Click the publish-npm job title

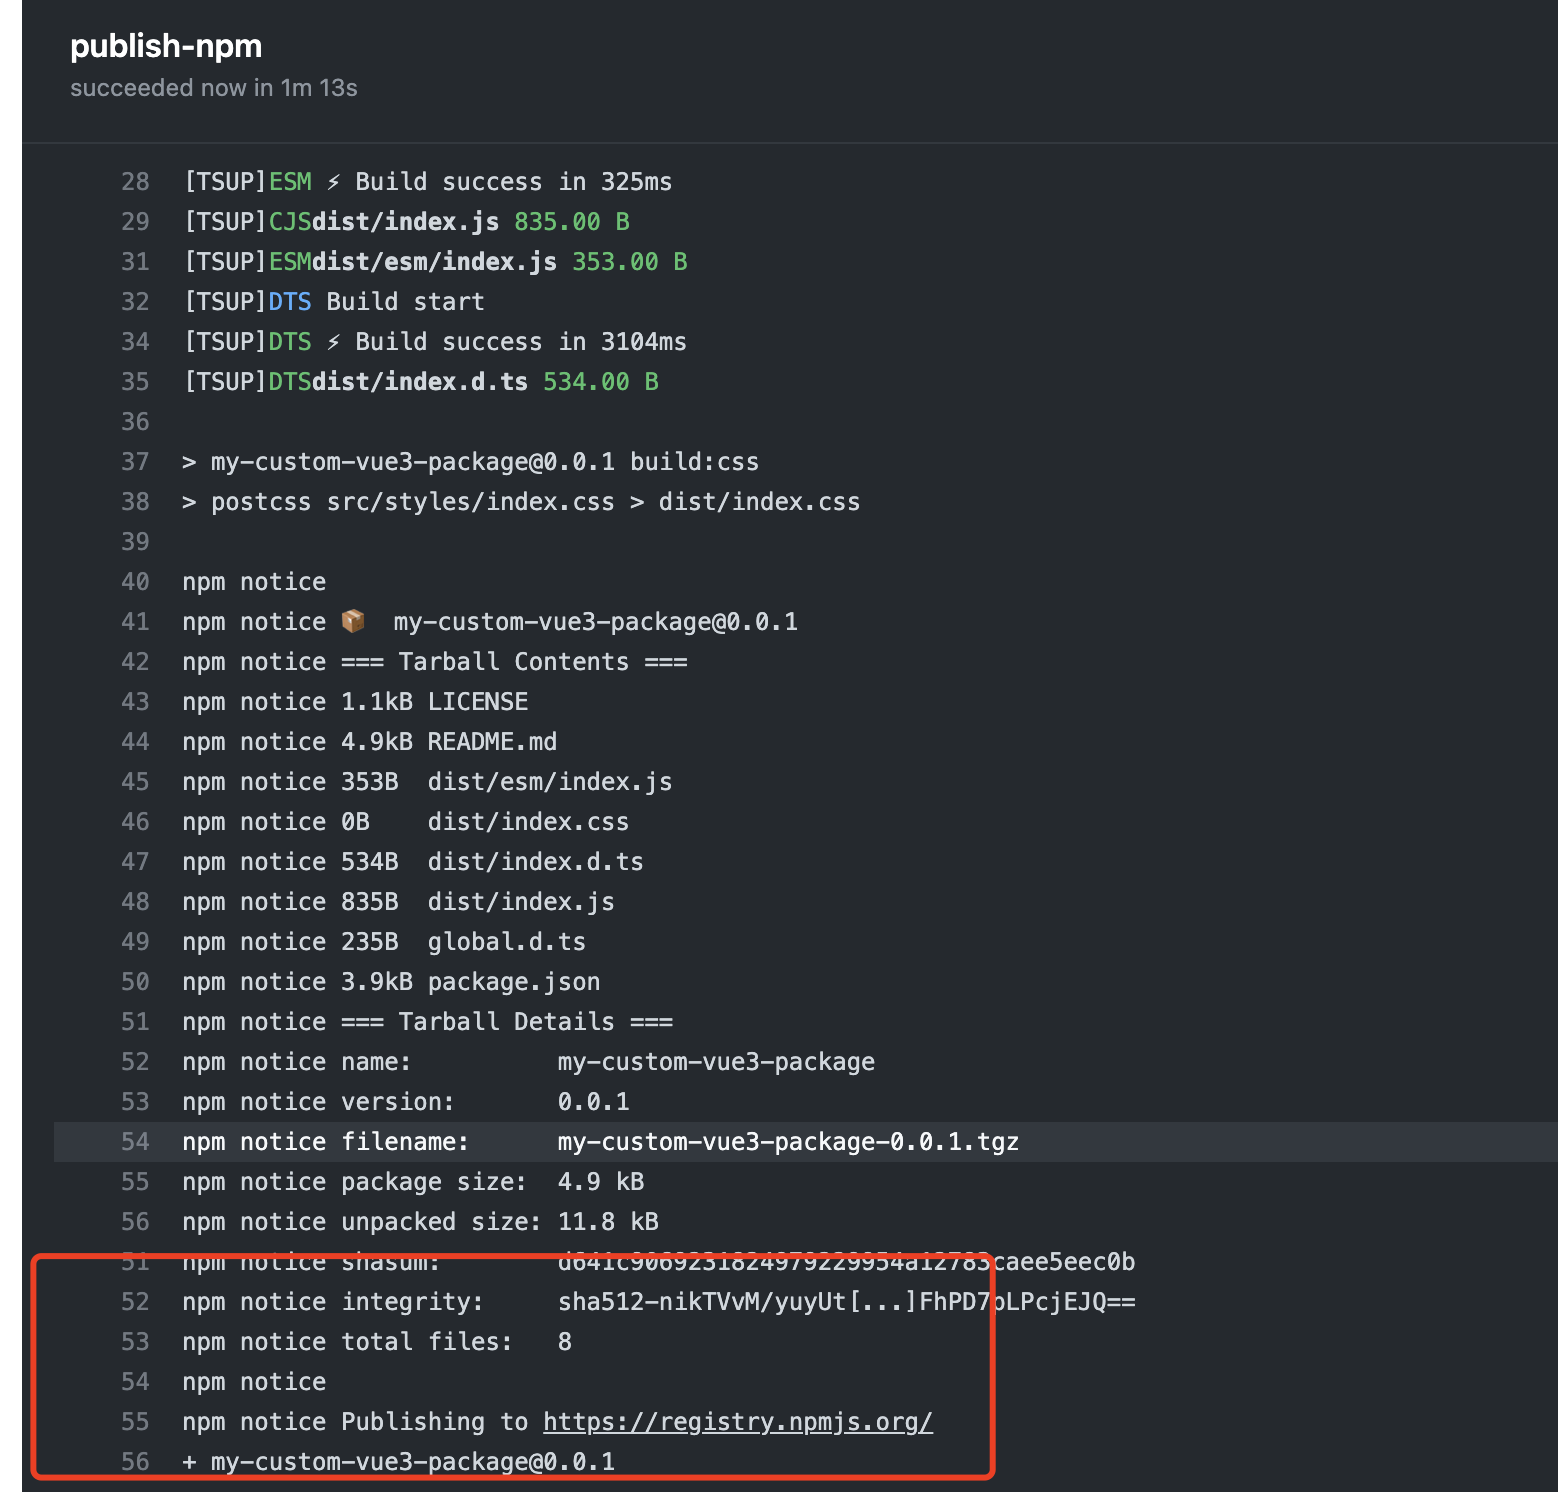166,46
